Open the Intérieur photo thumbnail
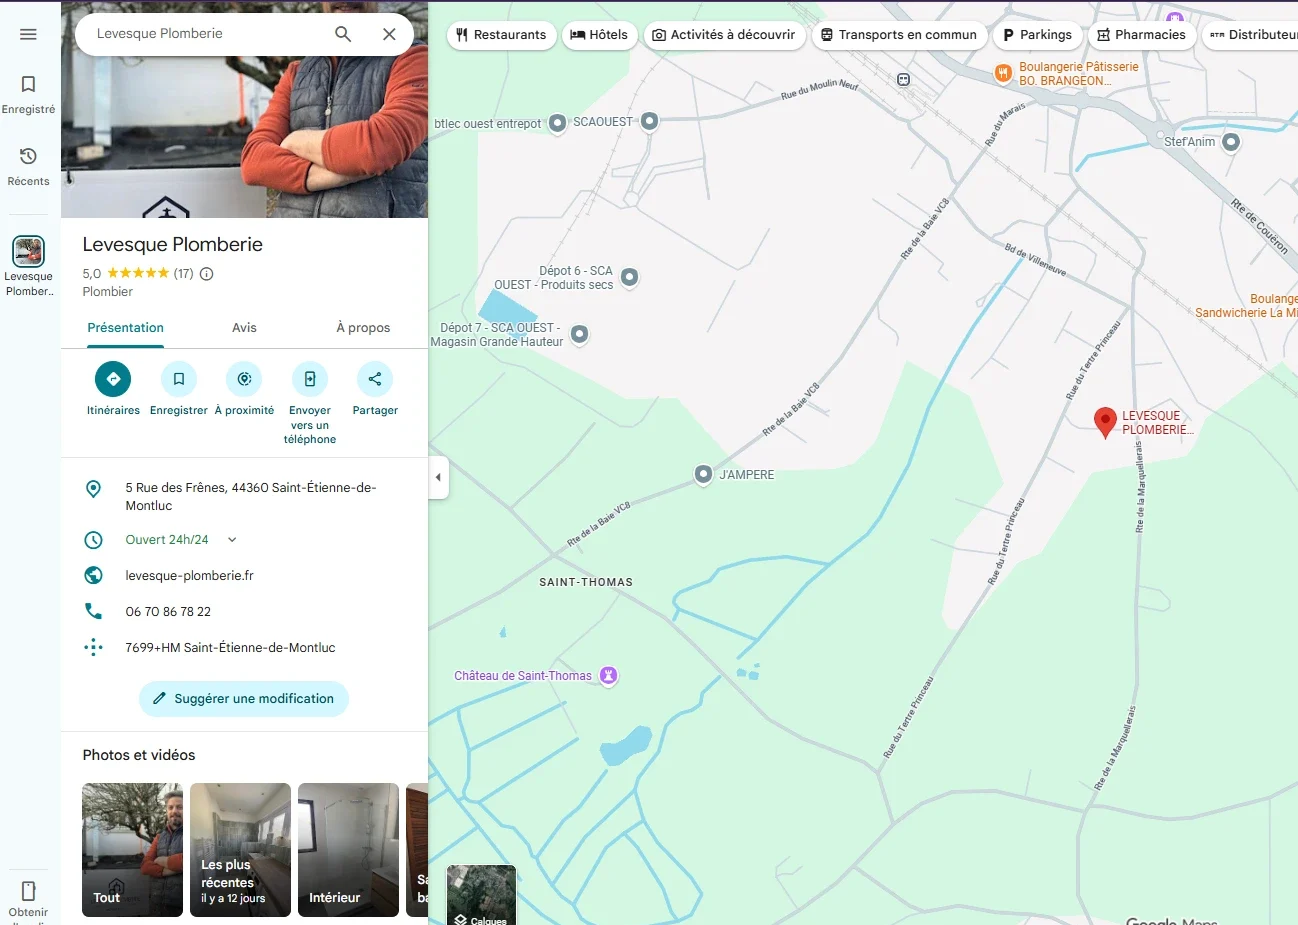The image size is (1298, 925). [x=348, y=850]
